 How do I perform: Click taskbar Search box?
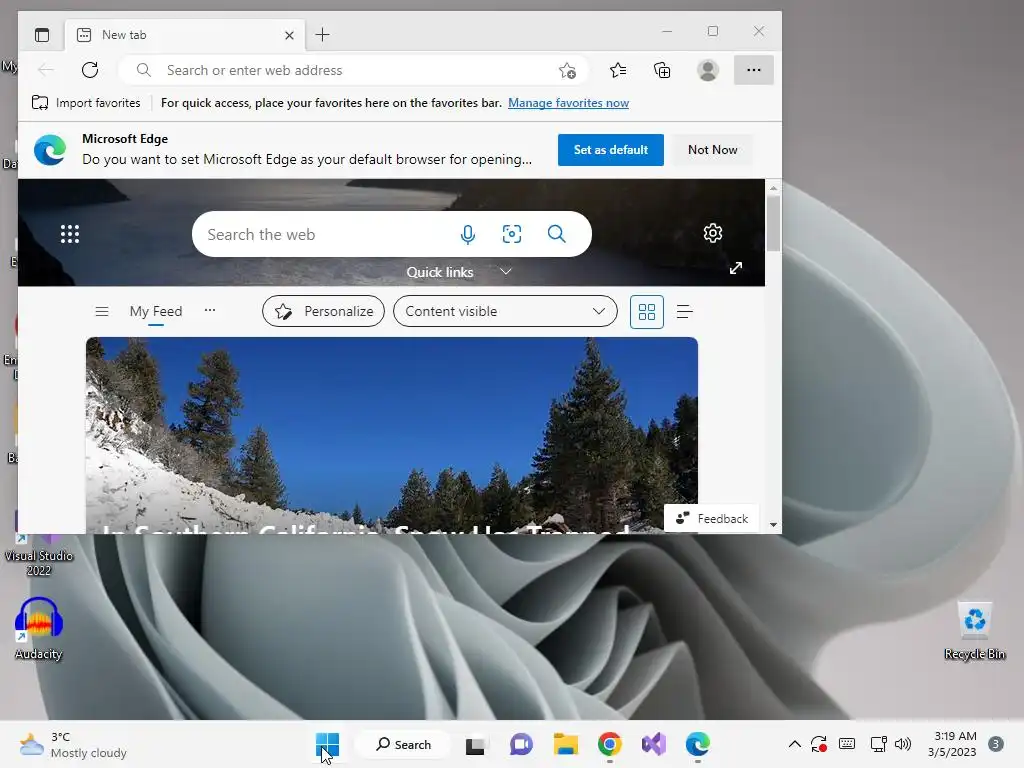tap(403, 744)
